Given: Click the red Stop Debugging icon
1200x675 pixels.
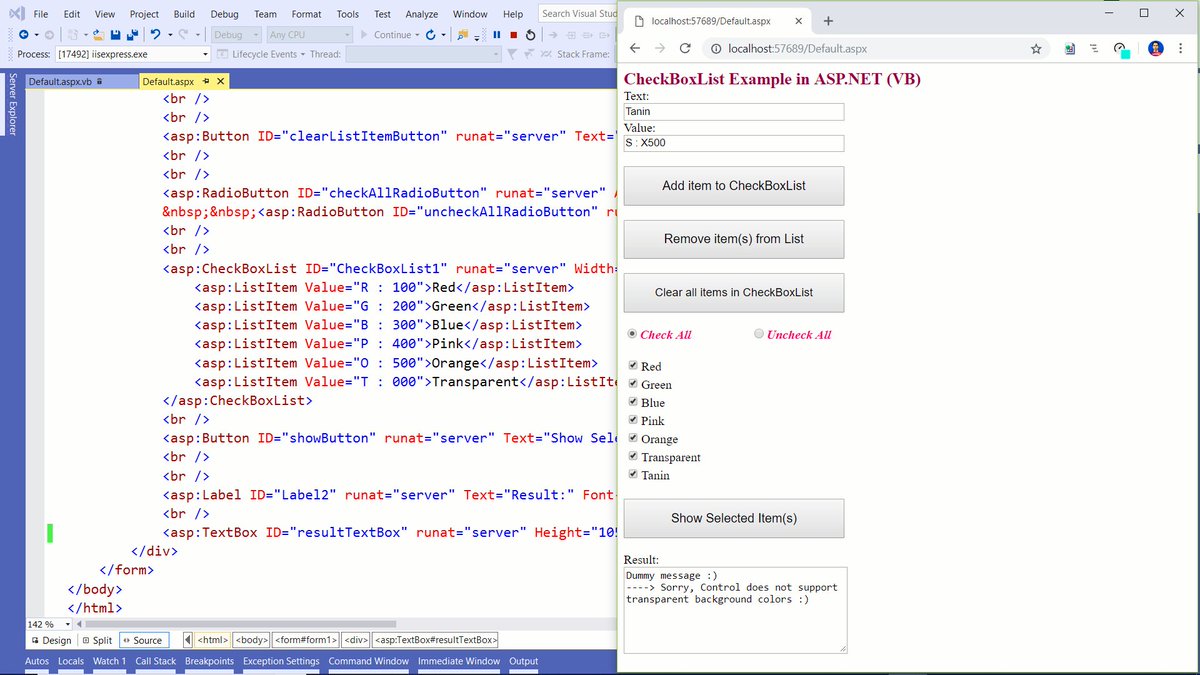Looking at the screenshot, I should pos(513,34).
